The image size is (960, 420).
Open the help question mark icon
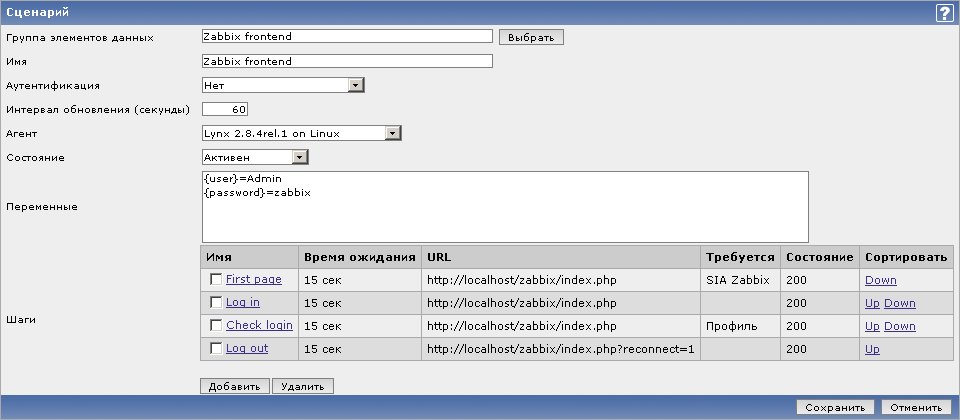point(943,12)
